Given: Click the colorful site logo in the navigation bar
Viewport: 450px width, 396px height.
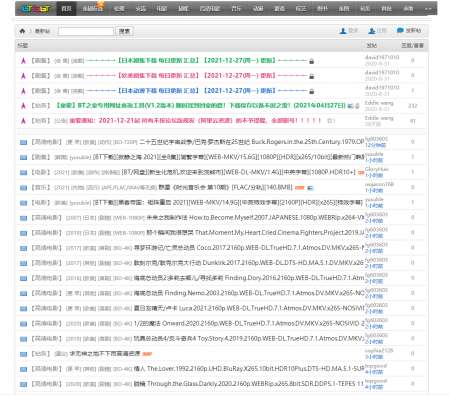Looking at the screenshot, I should click(36, 9).
